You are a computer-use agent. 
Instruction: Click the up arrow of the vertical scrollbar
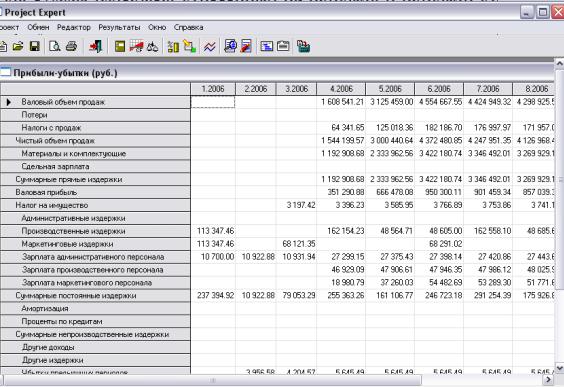(x=560, y=63)
